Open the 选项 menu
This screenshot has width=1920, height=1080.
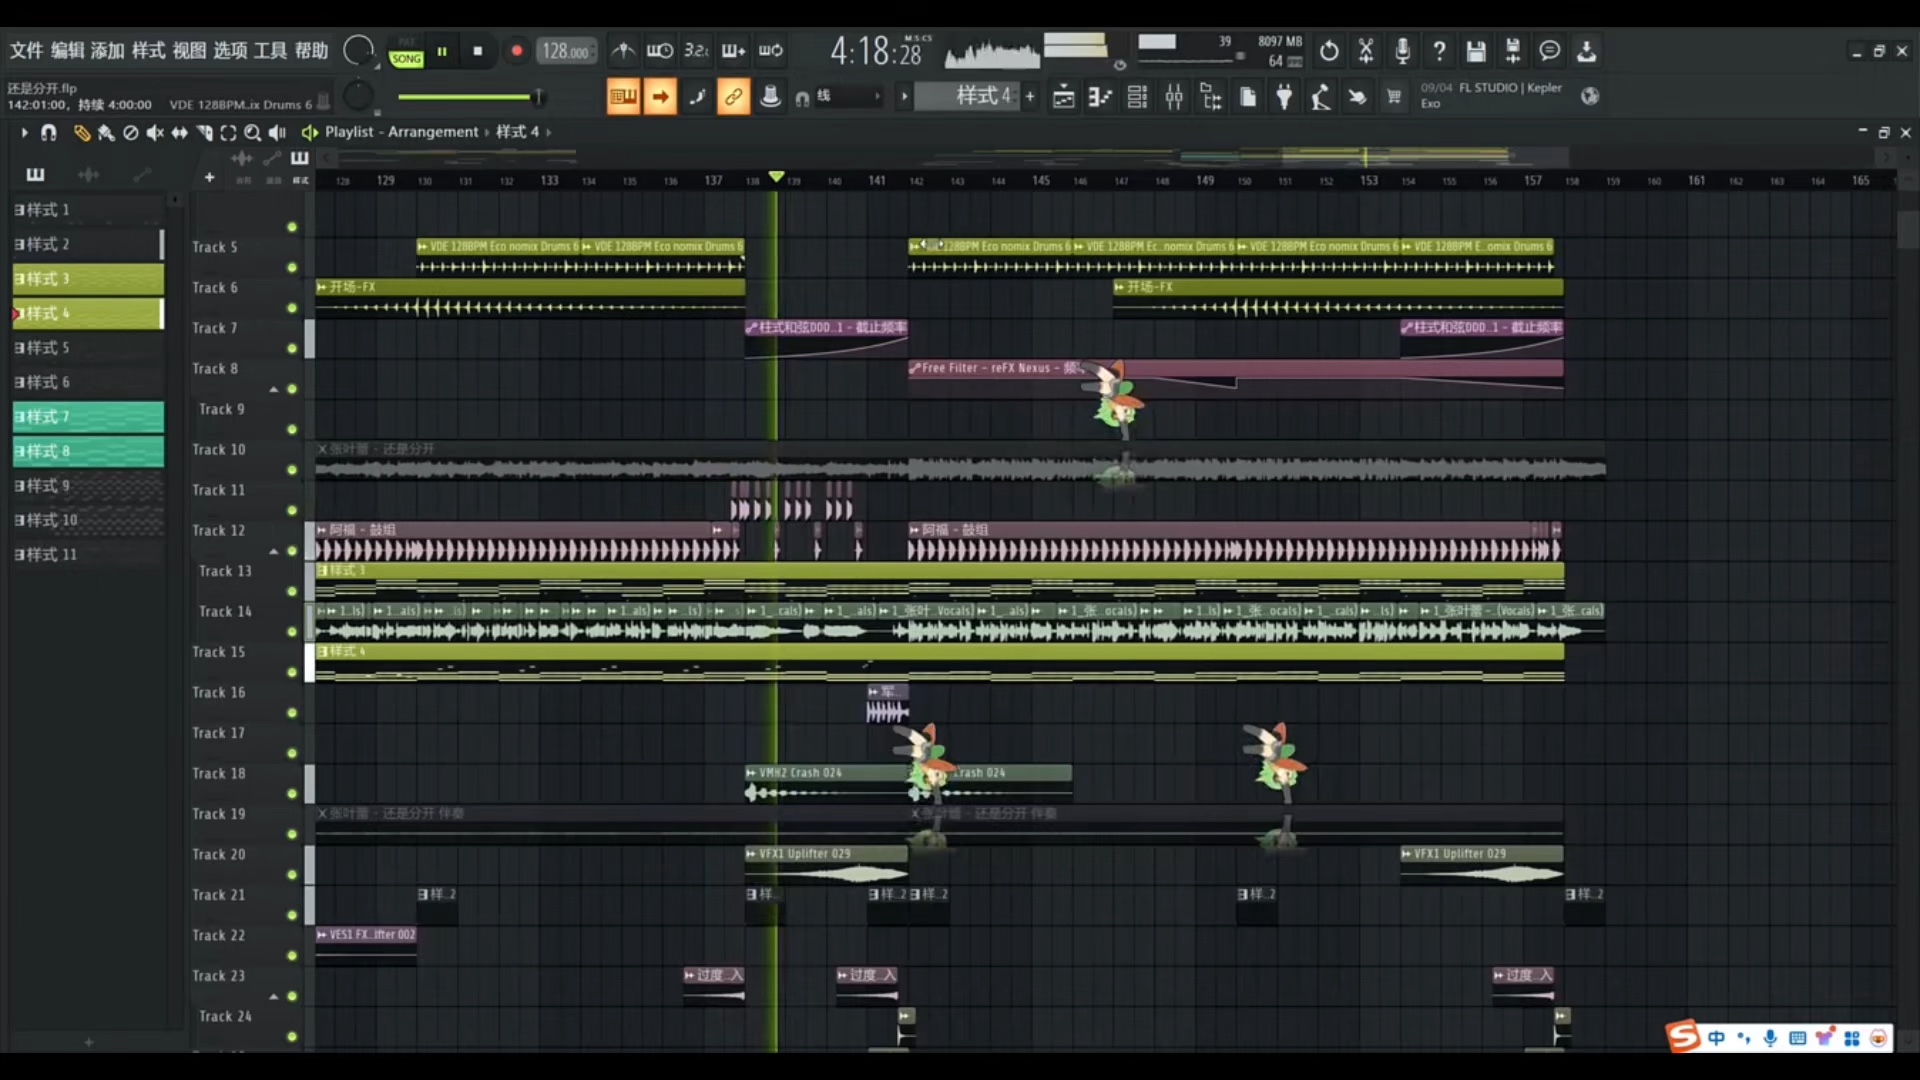[230, 51]
